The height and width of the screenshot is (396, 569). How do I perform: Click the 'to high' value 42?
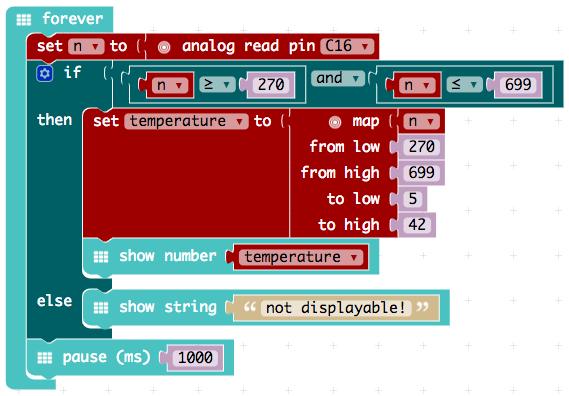417,225
